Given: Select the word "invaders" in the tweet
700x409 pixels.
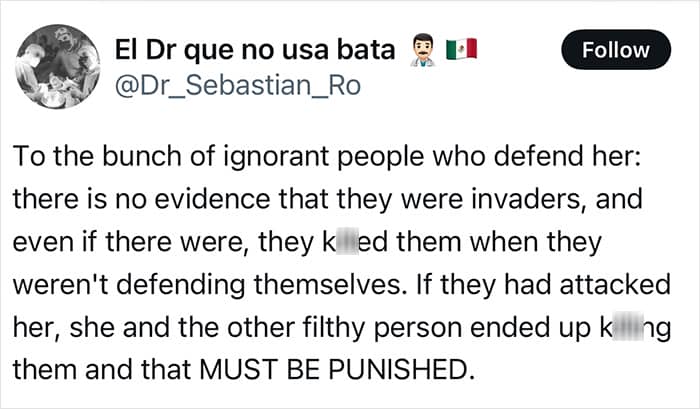Looking at the screenshot, I should point(529,199).
